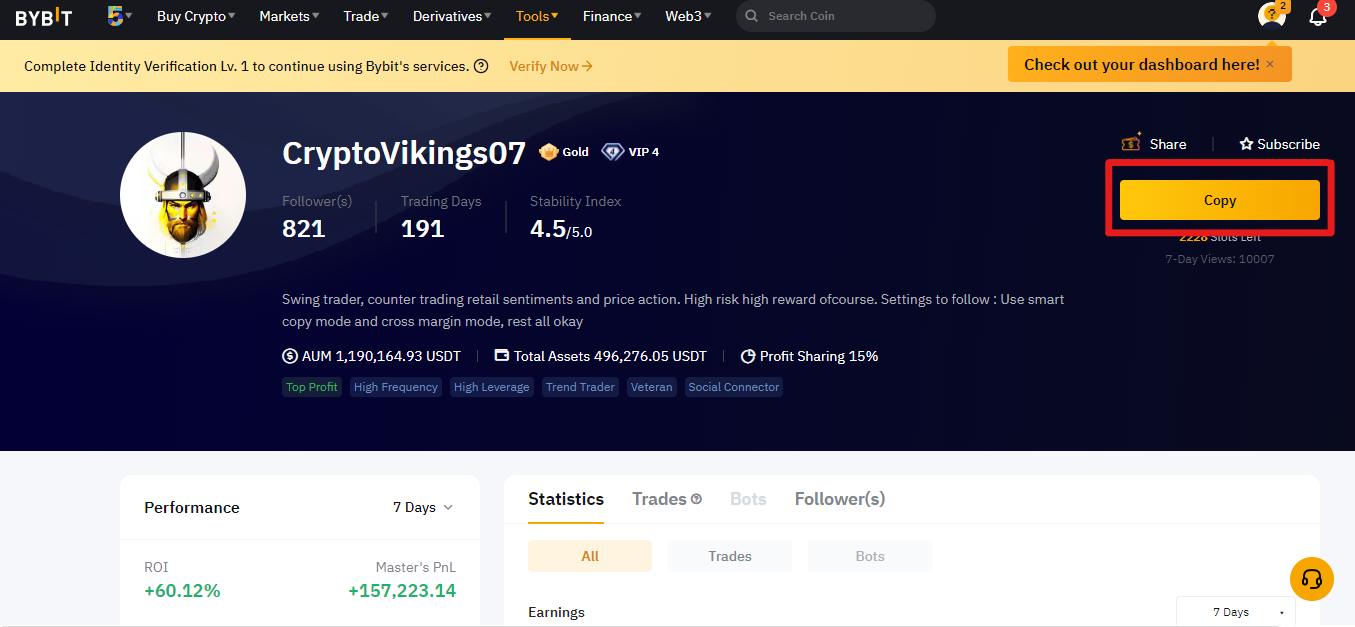The image size is (1355, 627).
Task: Expand the Buy Crypto menu
Action: [196, 16]
